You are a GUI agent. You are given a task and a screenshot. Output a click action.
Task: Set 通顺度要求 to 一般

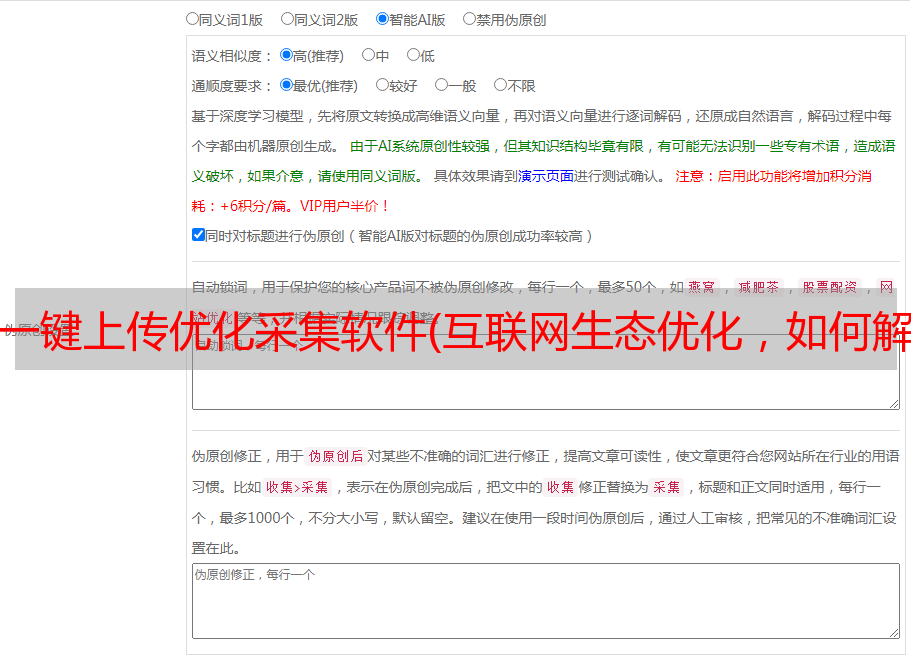[x=442, y=85]
